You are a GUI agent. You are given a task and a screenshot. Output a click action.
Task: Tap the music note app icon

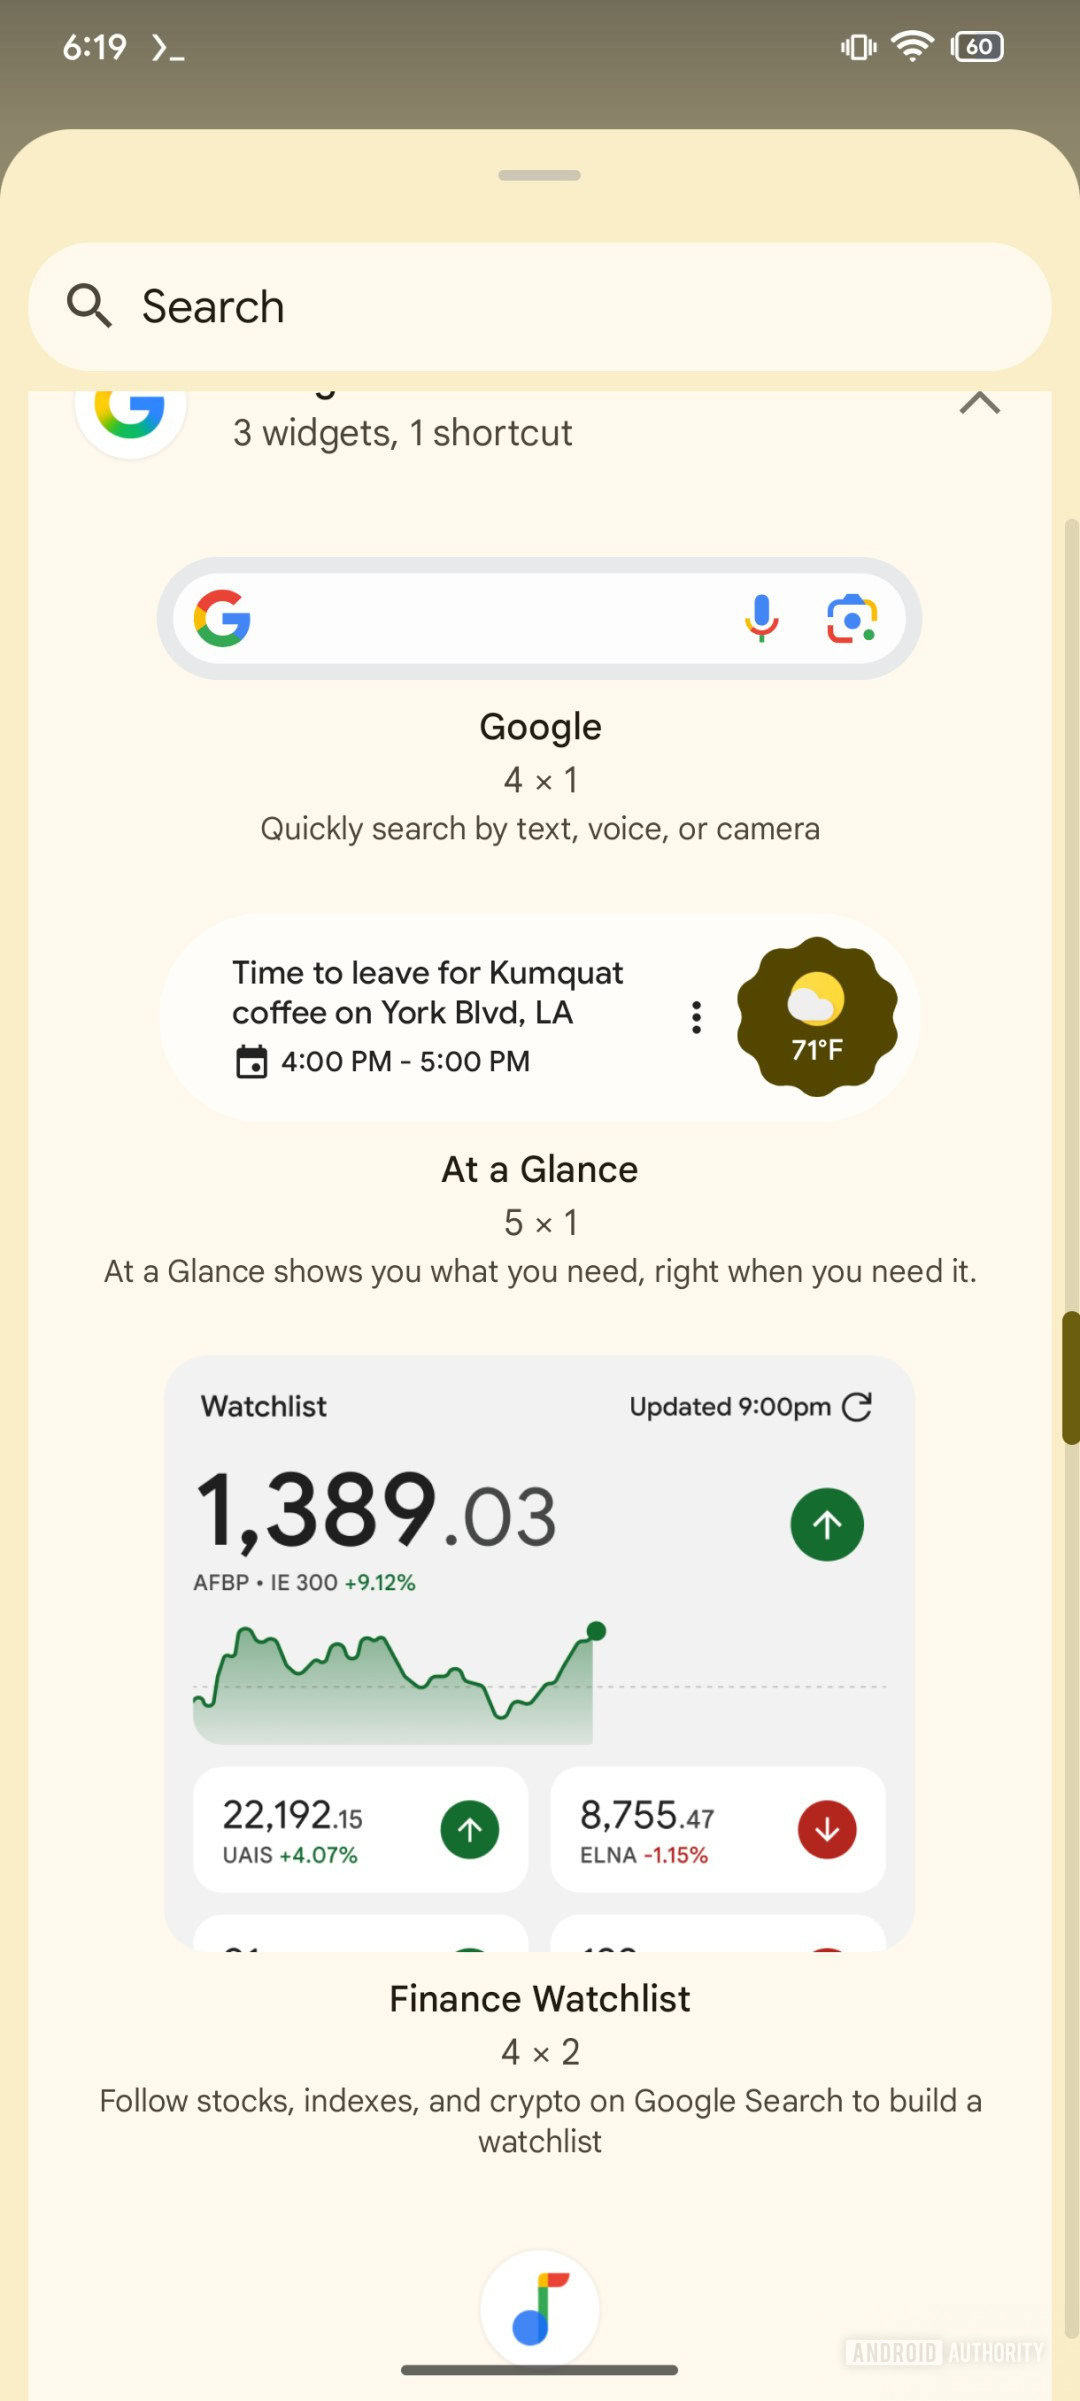[x=540, y=2309]
